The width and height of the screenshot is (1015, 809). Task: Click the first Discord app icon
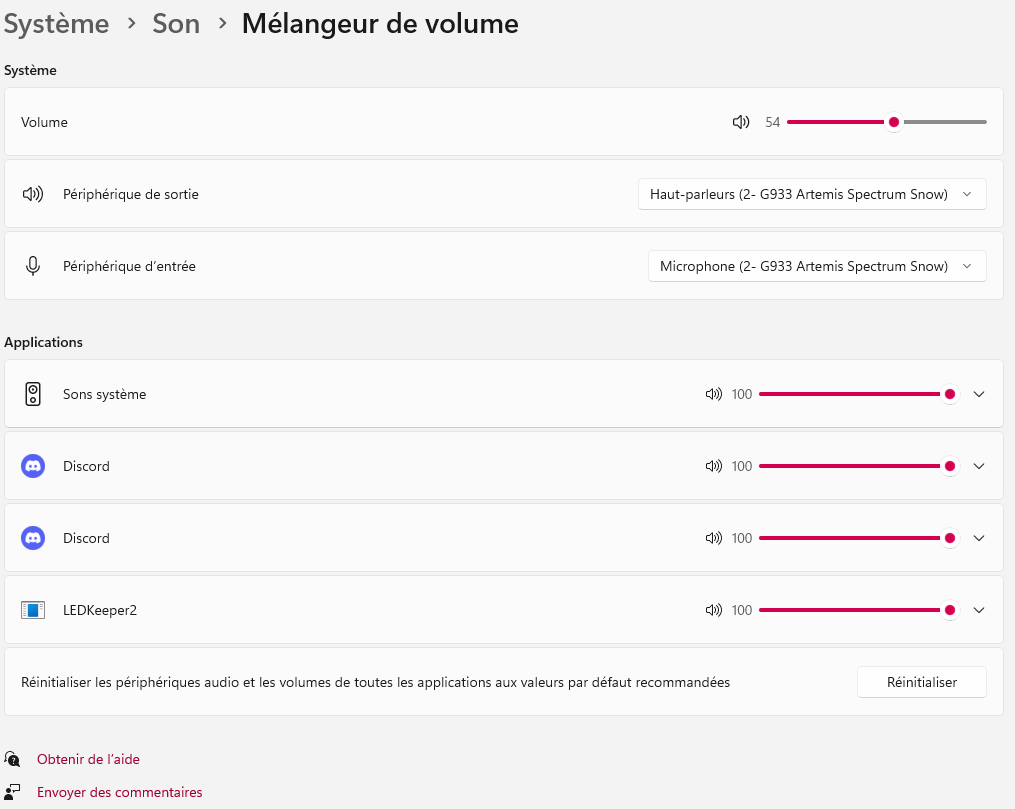point(33,466)
